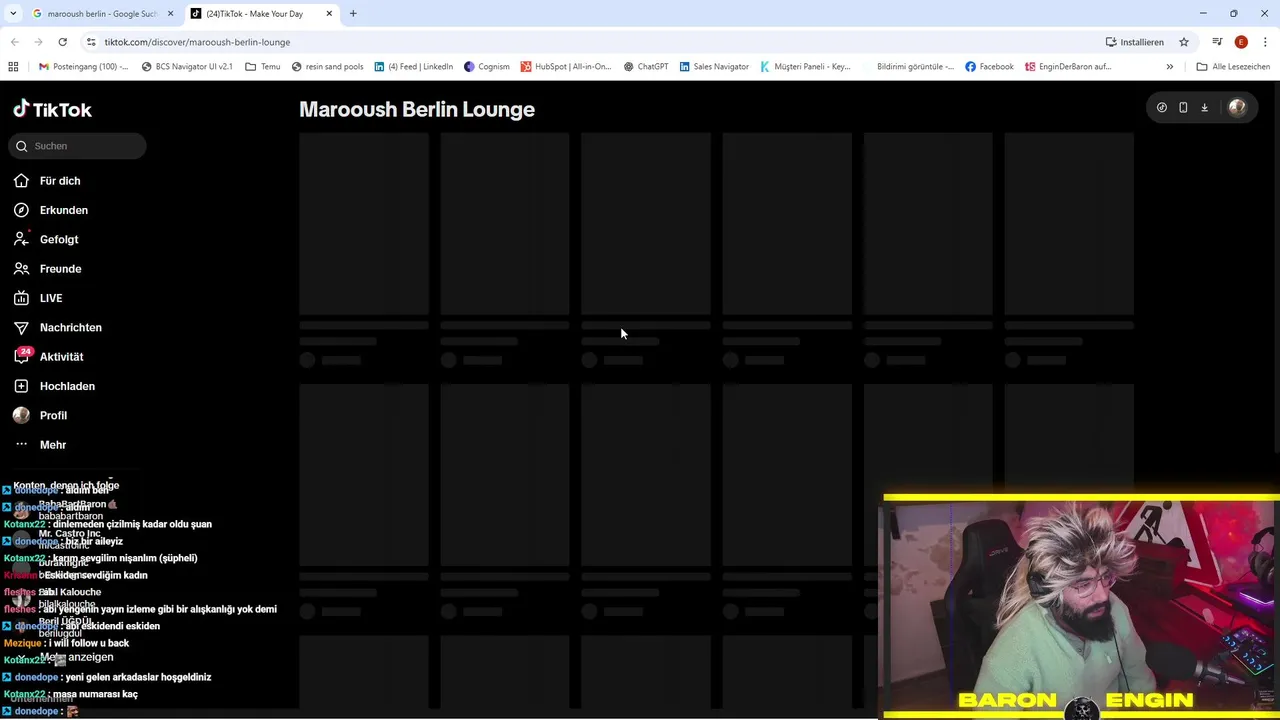Open Freunde in the sidebar

[x=60, y=269]
